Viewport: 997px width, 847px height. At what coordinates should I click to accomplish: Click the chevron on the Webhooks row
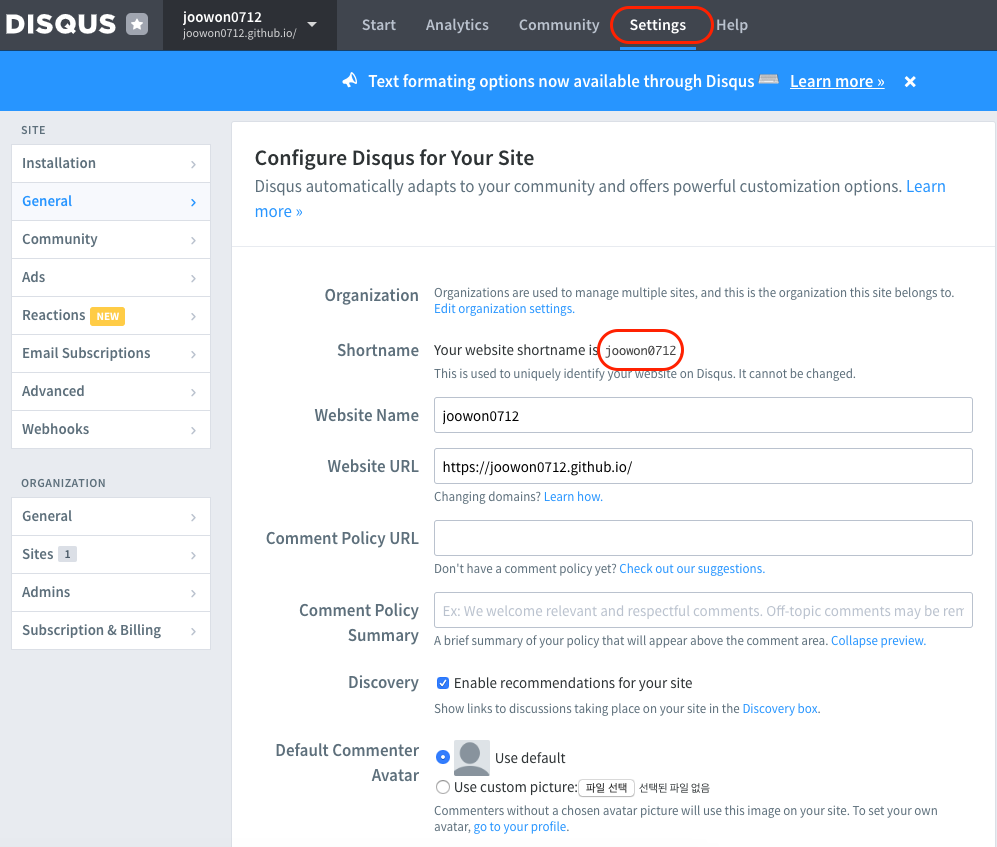coord(193,430)
